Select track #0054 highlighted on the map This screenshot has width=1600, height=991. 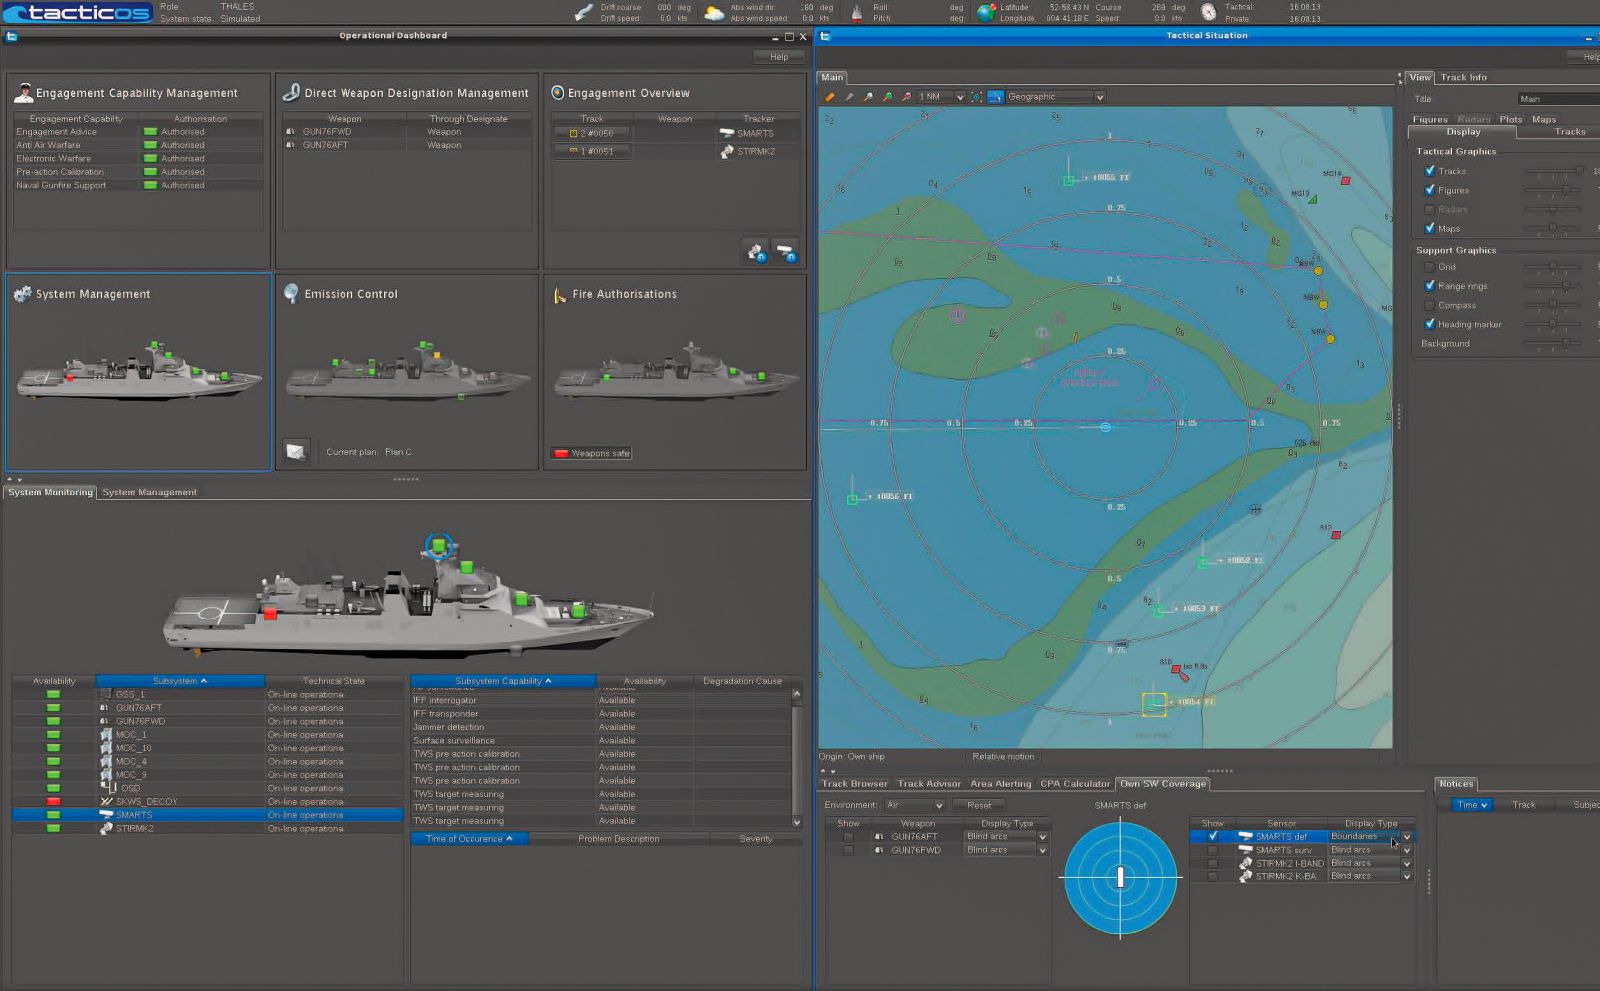1154,704
